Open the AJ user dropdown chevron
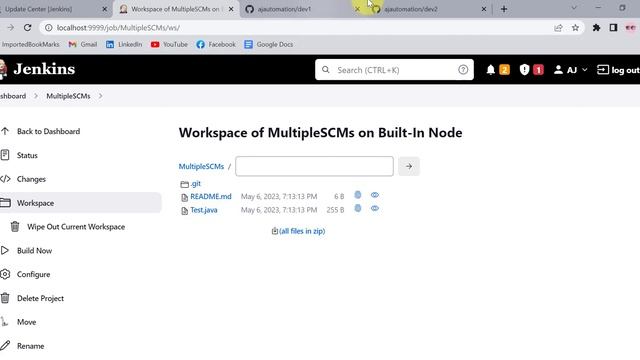Image resolution: width=640 pixels, height=360 pixels. tap(584, 70)
